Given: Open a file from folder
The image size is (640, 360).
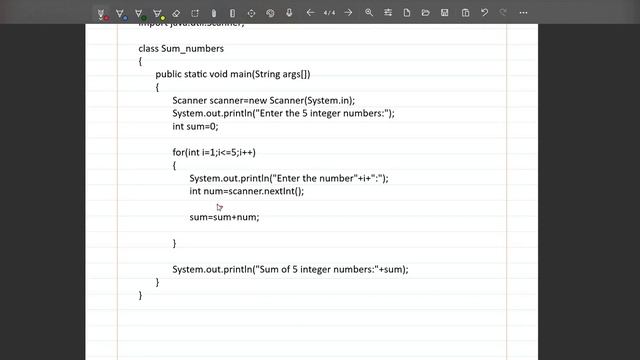Looking at the screenshot, I should coord(425,13).
